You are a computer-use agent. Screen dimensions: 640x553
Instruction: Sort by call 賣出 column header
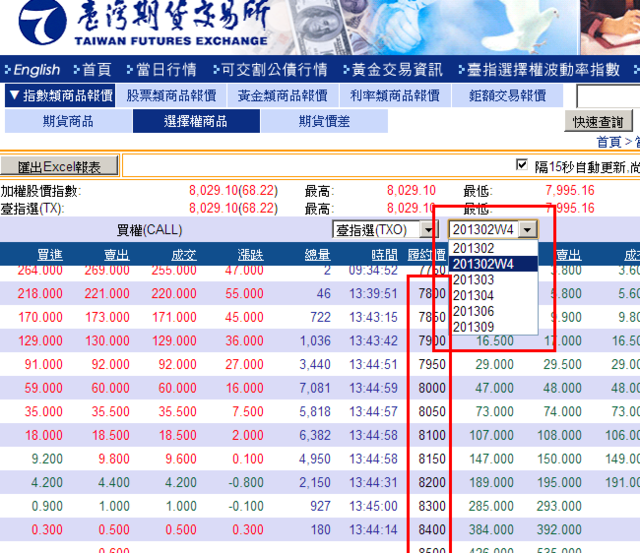point(117,255)
